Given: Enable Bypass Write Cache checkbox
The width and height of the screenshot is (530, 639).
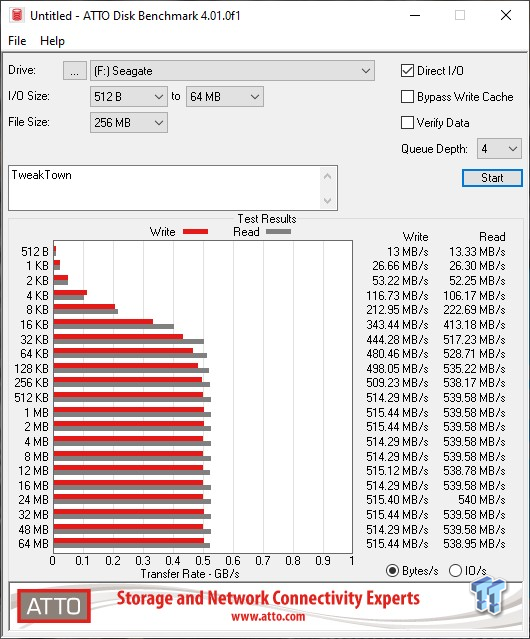Looking at the screenshot, I should [407, 97].
